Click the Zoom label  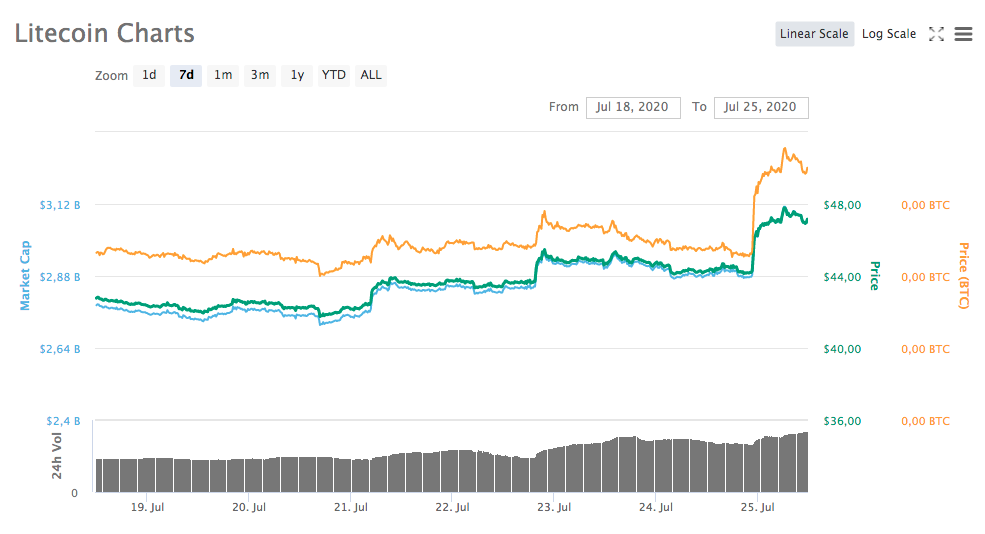(x=111, y=76)
